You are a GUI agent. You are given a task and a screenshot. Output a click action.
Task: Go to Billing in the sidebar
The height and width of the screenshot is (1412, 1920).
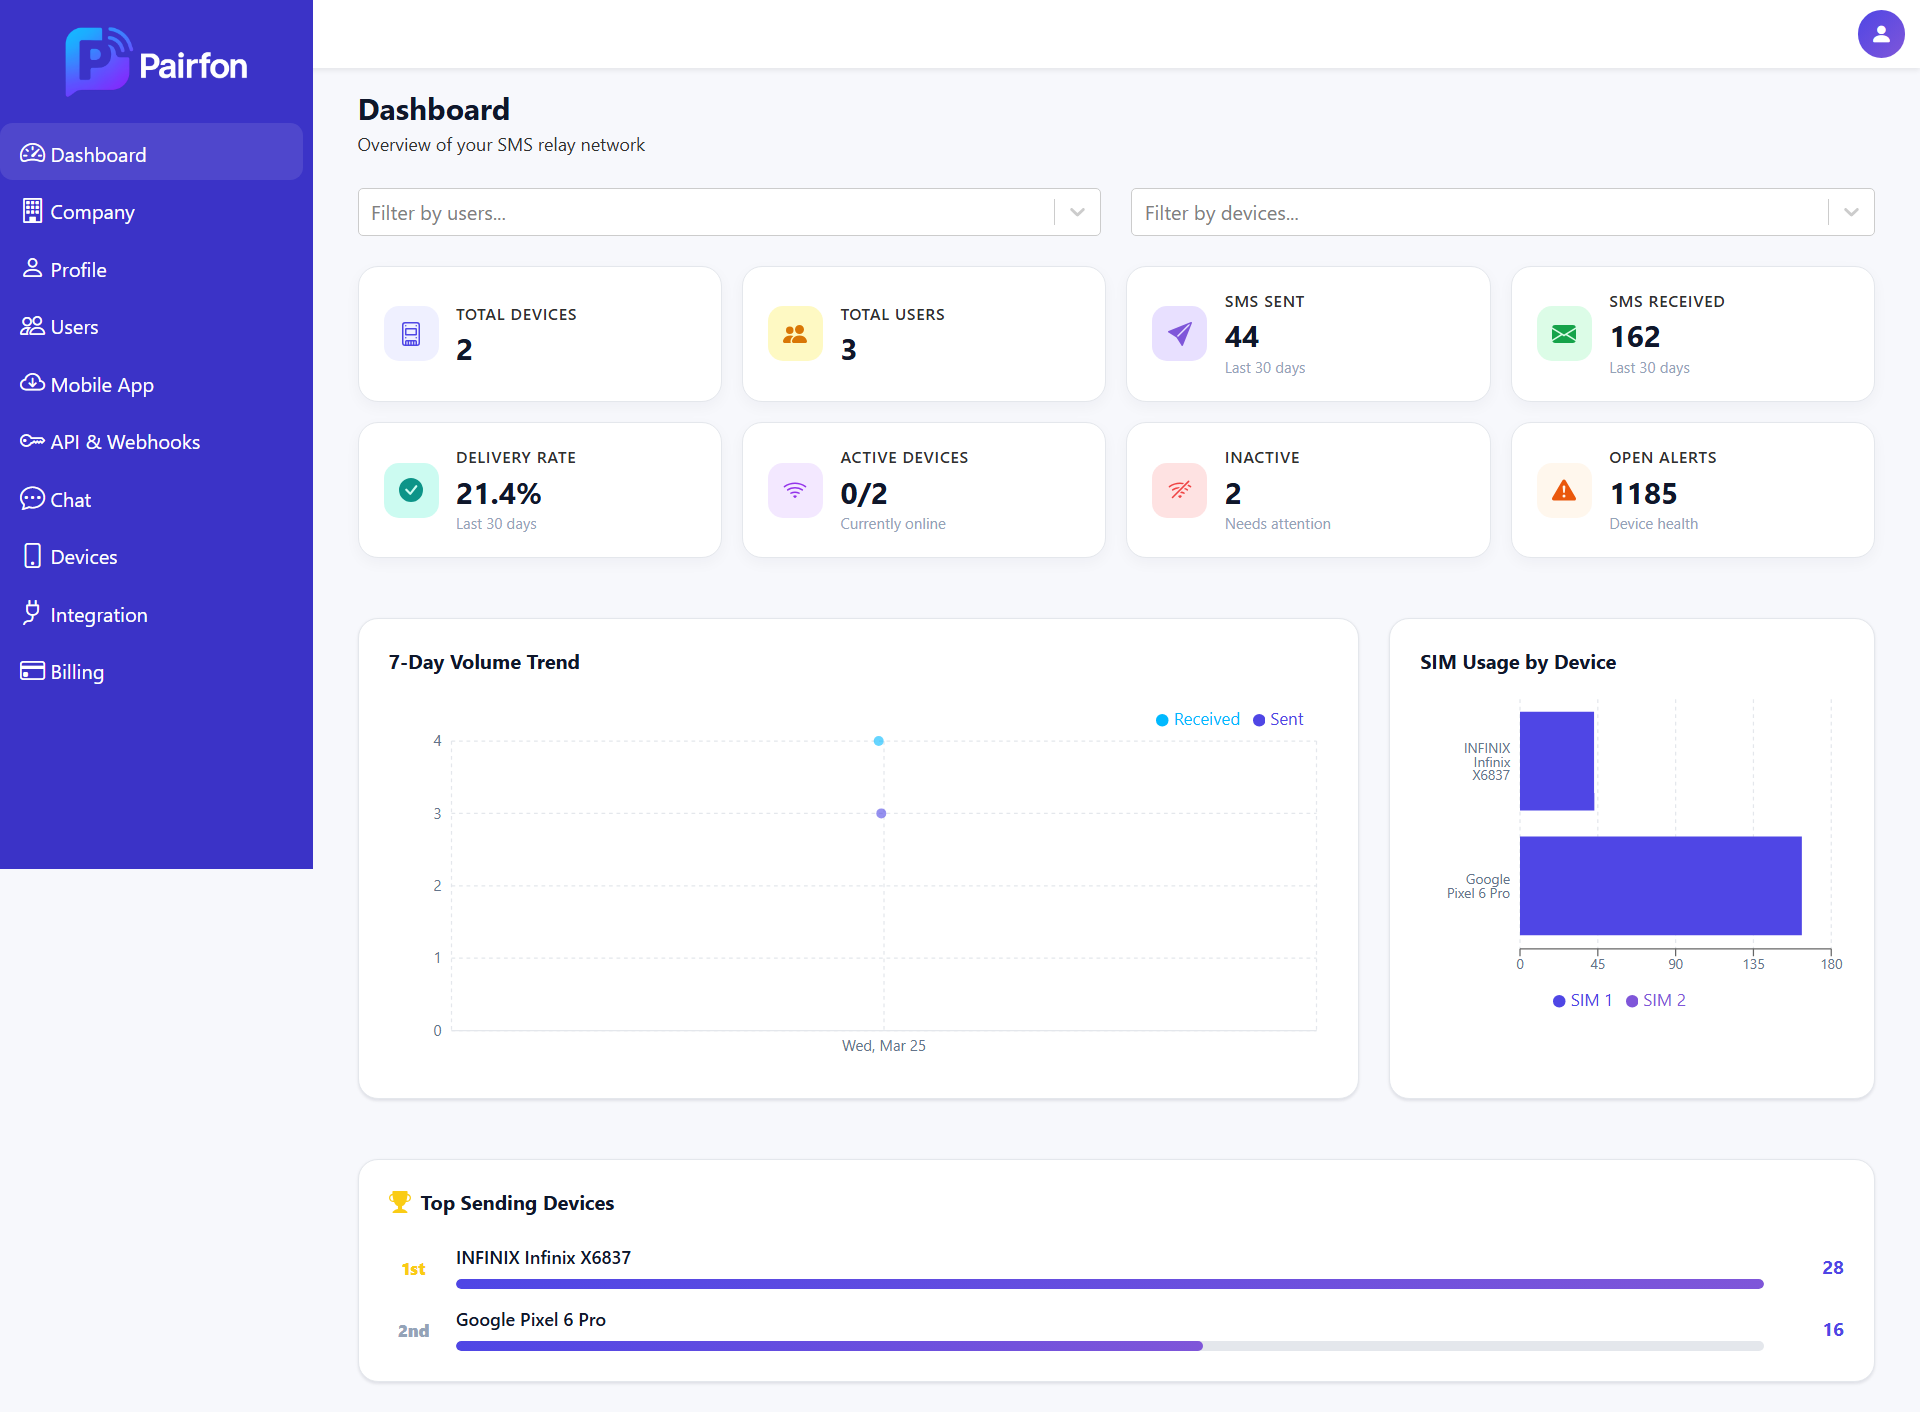pyautogui.click(x=77, y=672)
